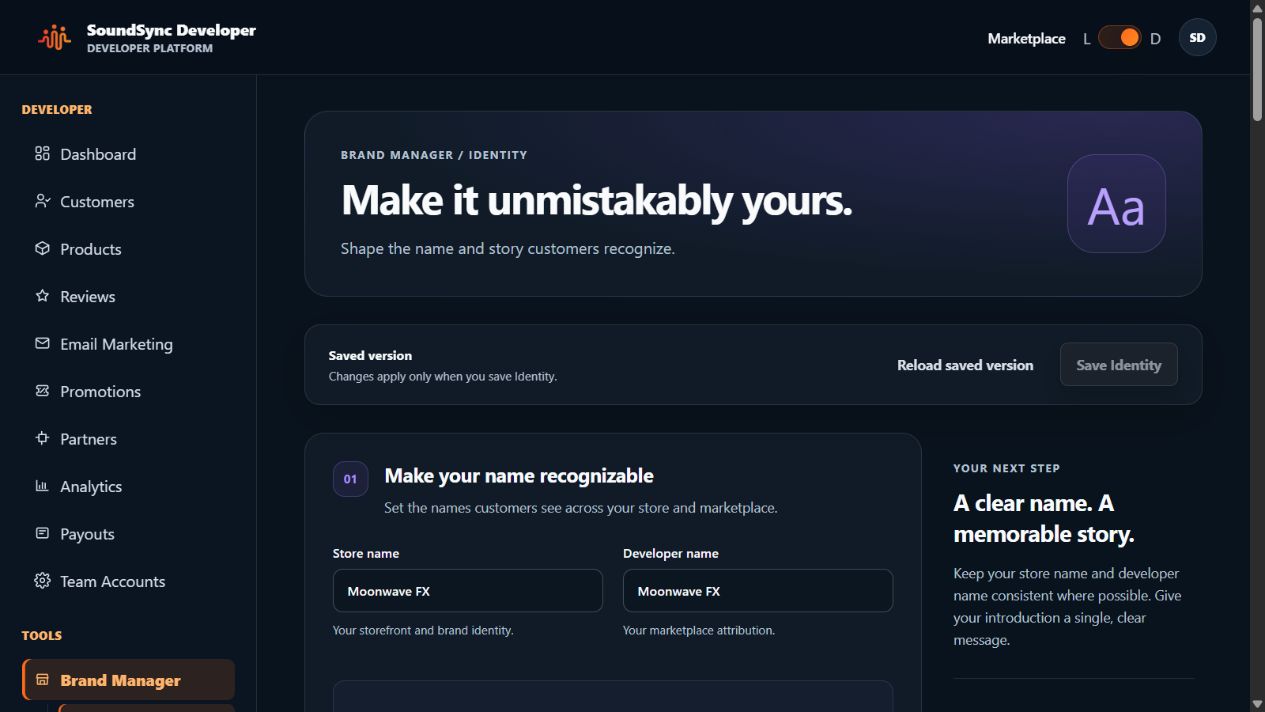Click the Partners chip icon
Screen dimensions: 1265x712
[x=42, y=439]
